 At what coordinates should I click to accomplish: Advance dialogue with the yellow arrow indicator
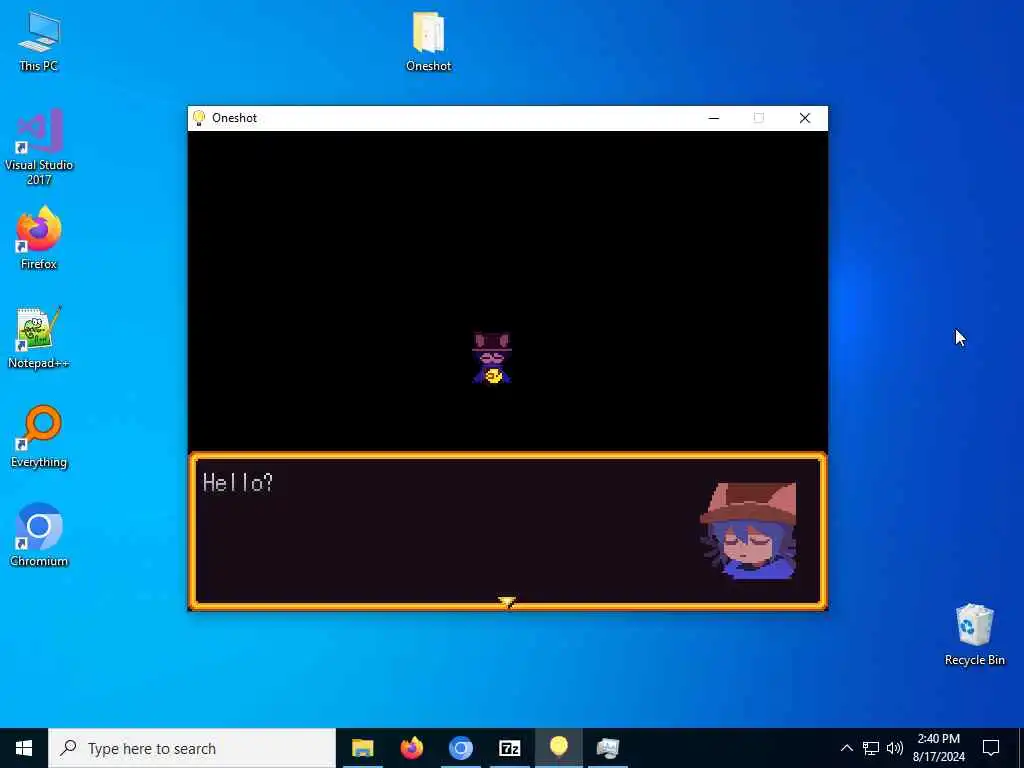point(507,601)
